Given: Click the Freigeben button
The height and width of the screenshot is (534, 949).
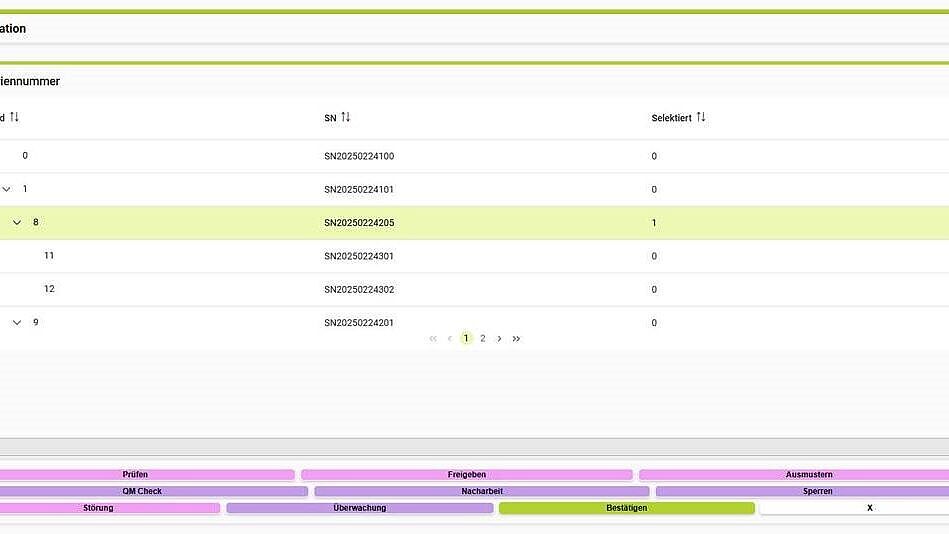Looking at the screenshot, I should (466, 475).
